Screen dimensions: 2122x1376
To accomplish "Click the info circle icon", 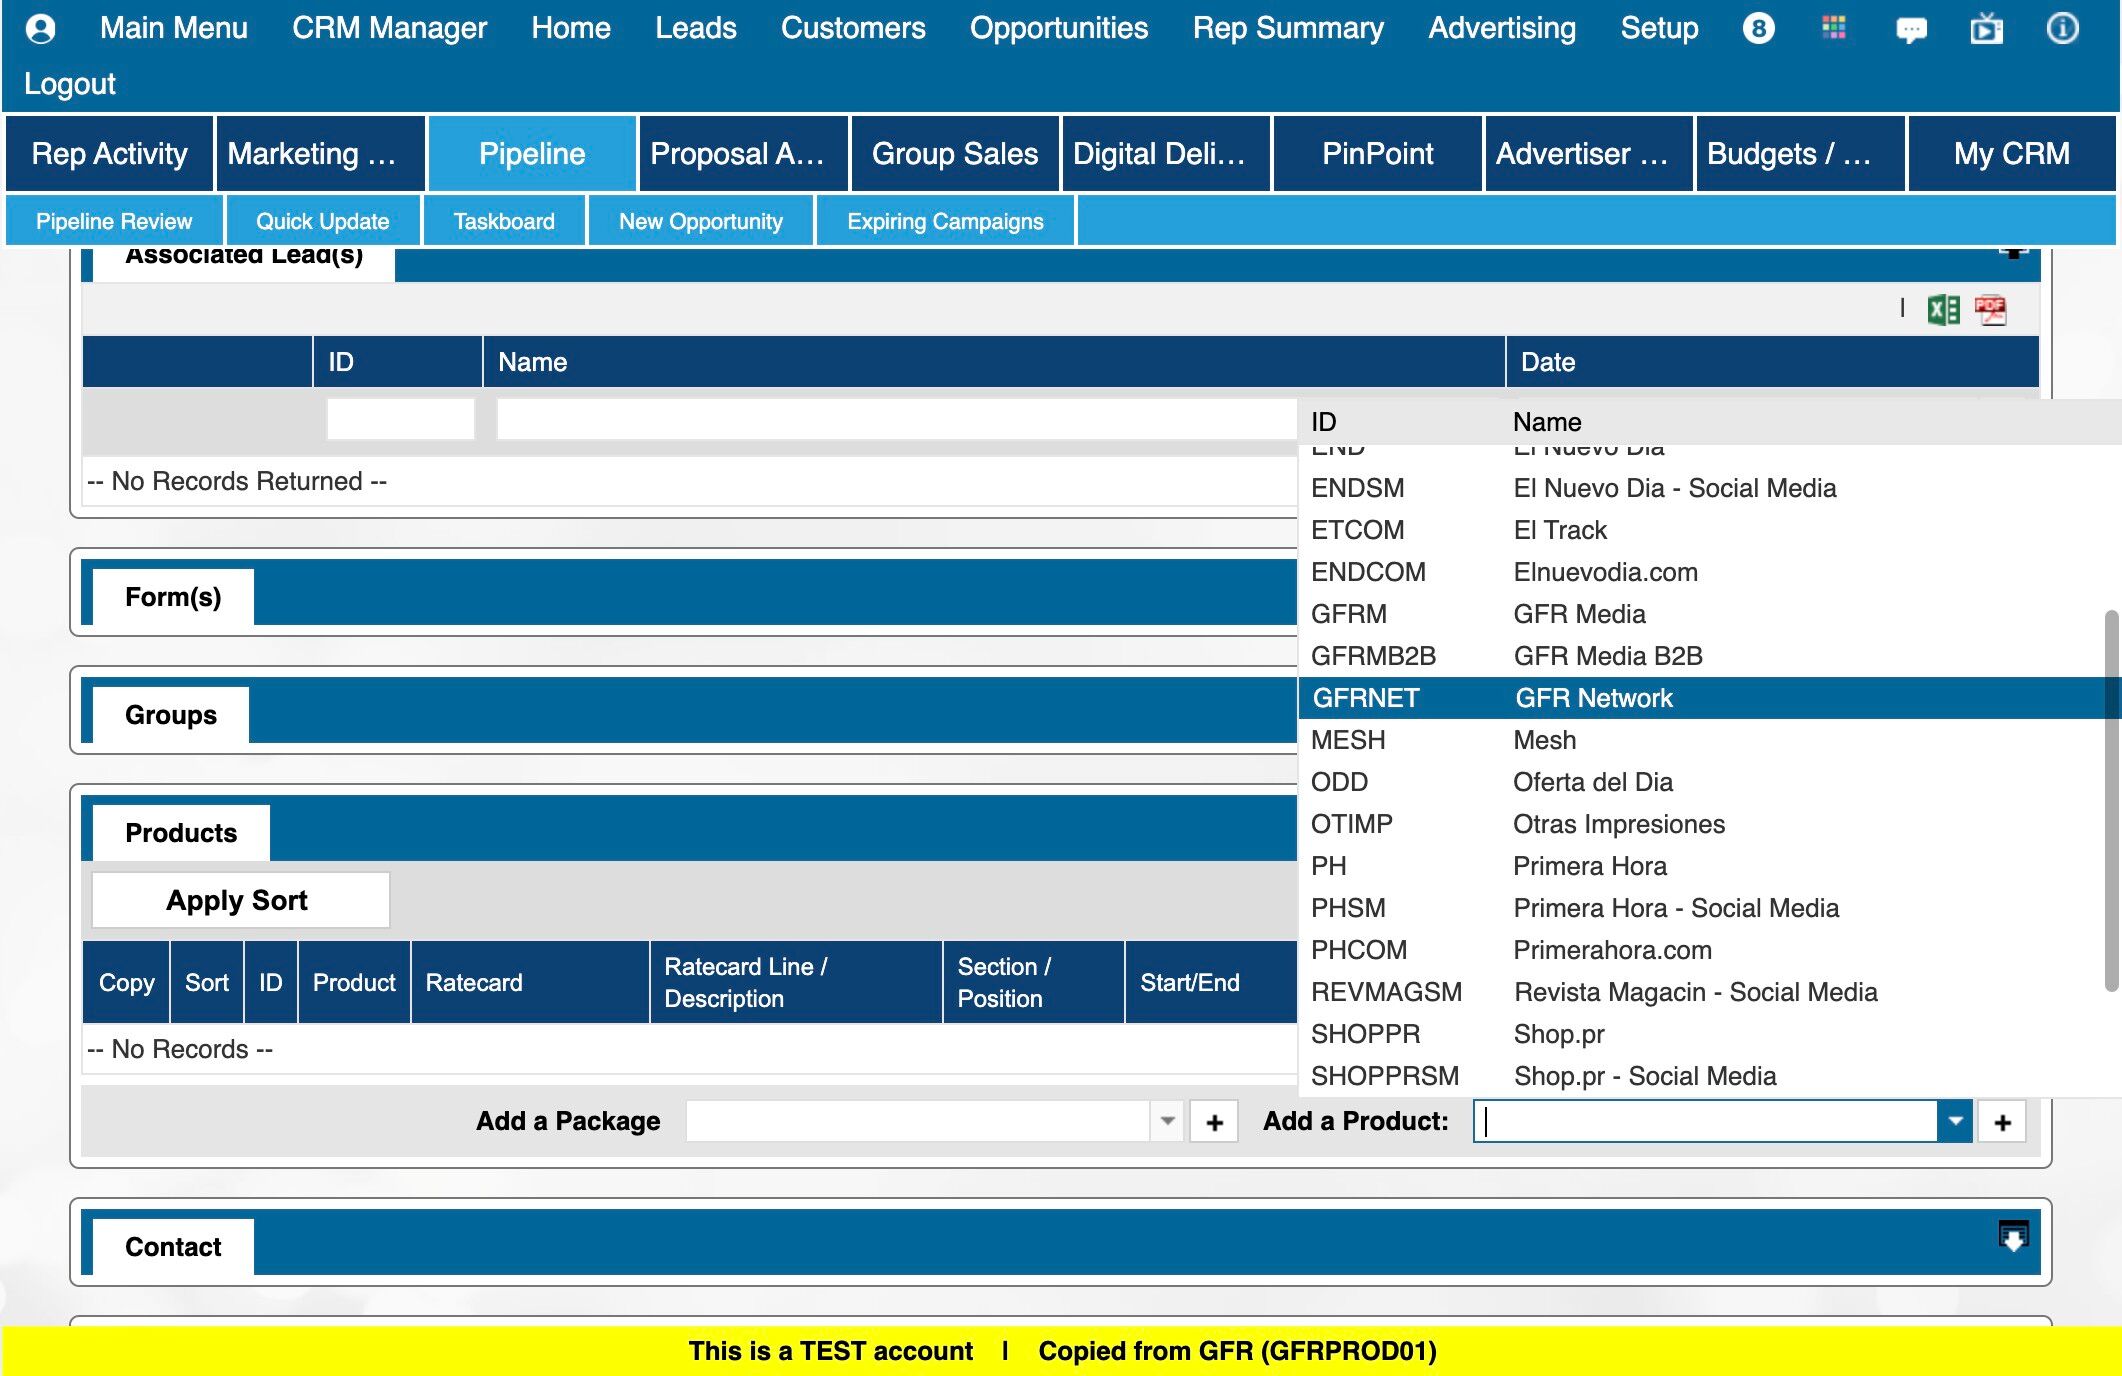I will pos(2061,28).
